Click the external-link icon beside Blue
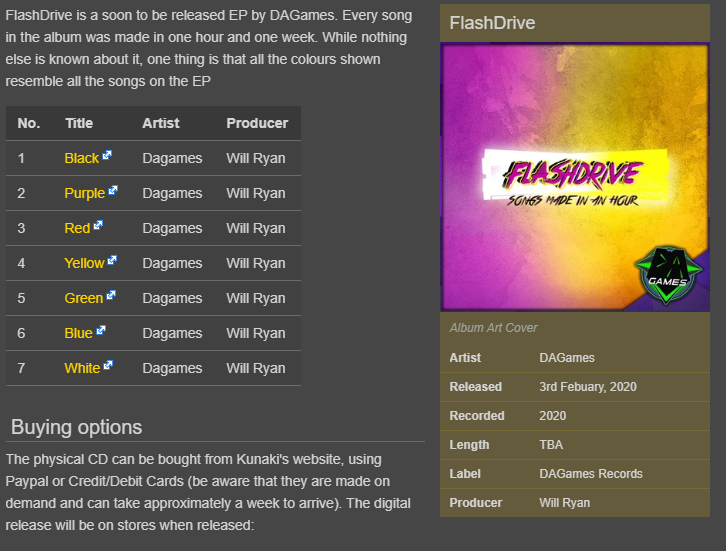 [x=101, y=330]
